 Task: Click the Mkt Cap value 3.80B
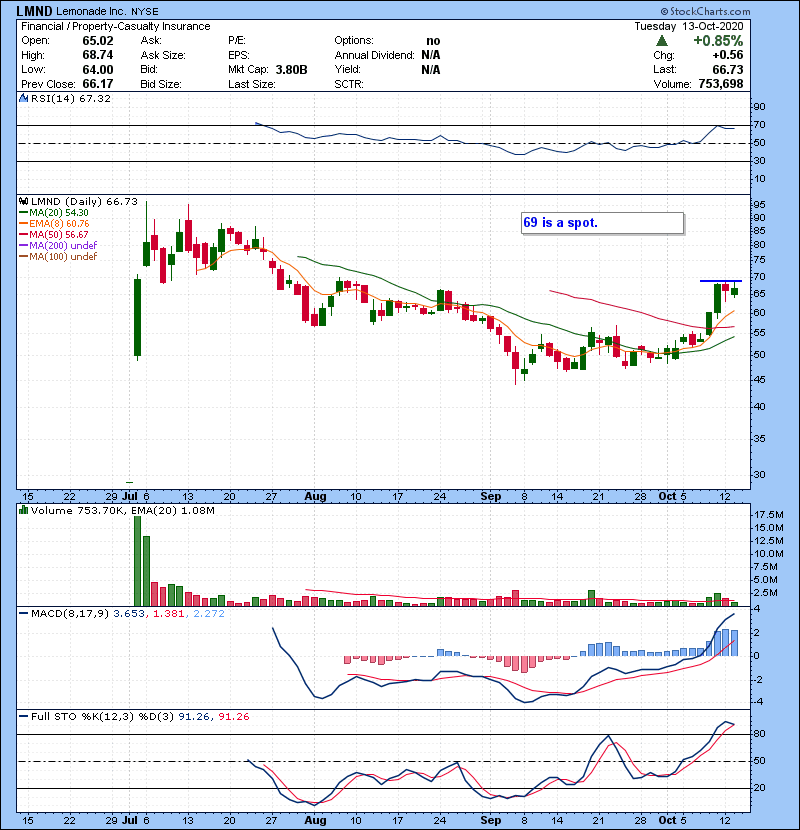[x=291, y=70]
